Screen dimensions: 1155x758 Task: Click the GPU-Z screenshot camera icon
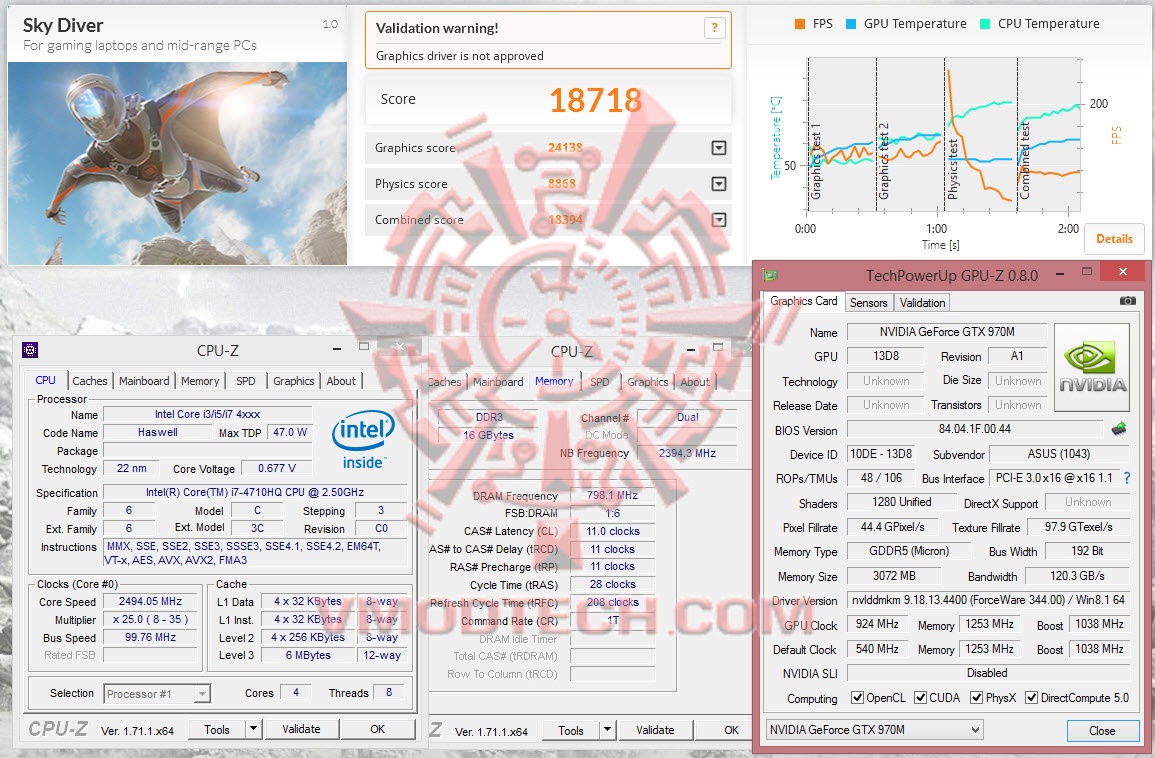click(1127, 301)
